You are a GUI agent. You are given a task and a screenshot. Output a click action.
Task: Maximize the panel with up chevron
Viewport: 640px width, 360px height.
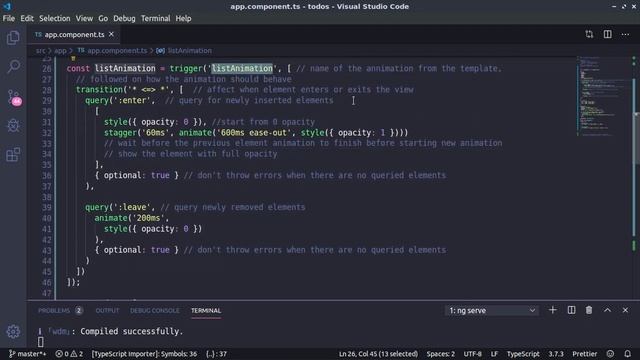[607, 310]
